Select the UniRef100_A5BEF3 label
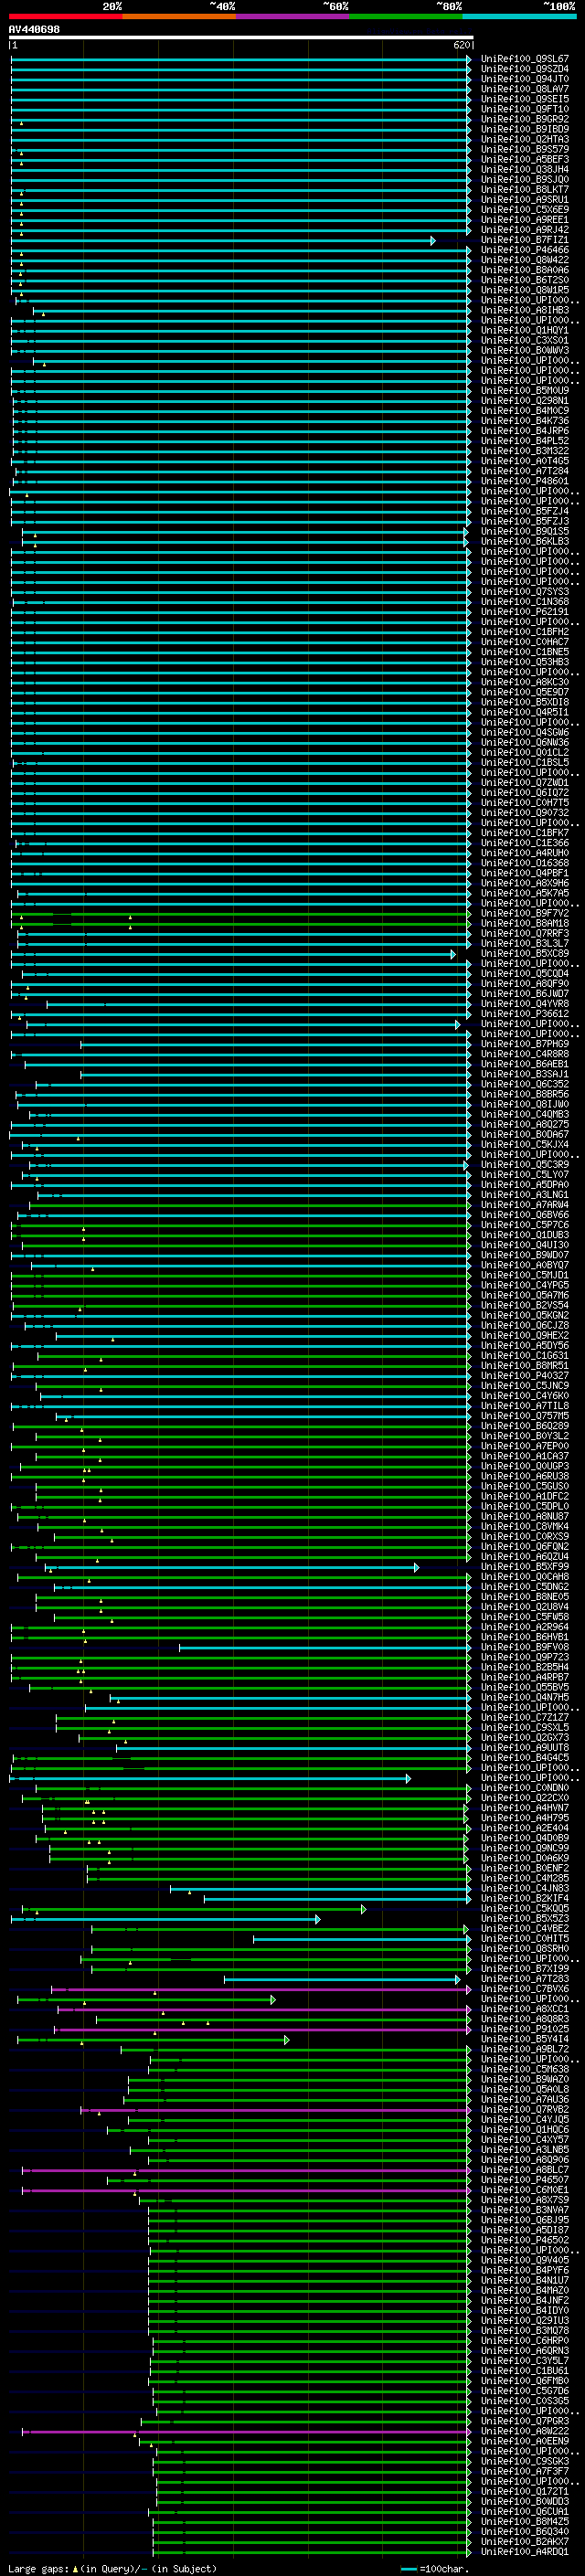The height and width of the screenshot is (2576, 585). tap(525, 159)
